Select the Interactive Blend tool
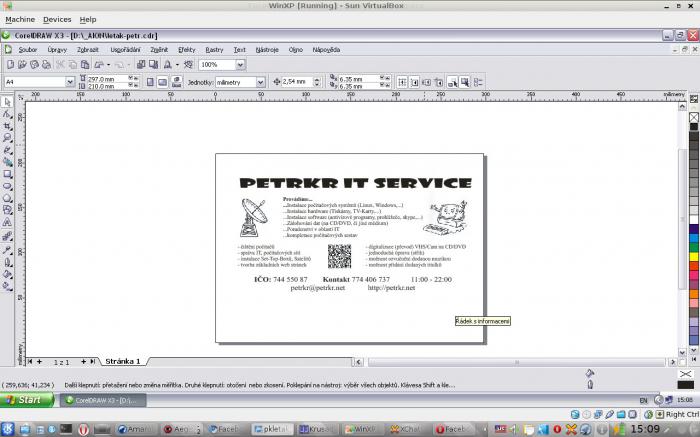The width and height of the screenshot is (700, 437). tap(7, 236)
